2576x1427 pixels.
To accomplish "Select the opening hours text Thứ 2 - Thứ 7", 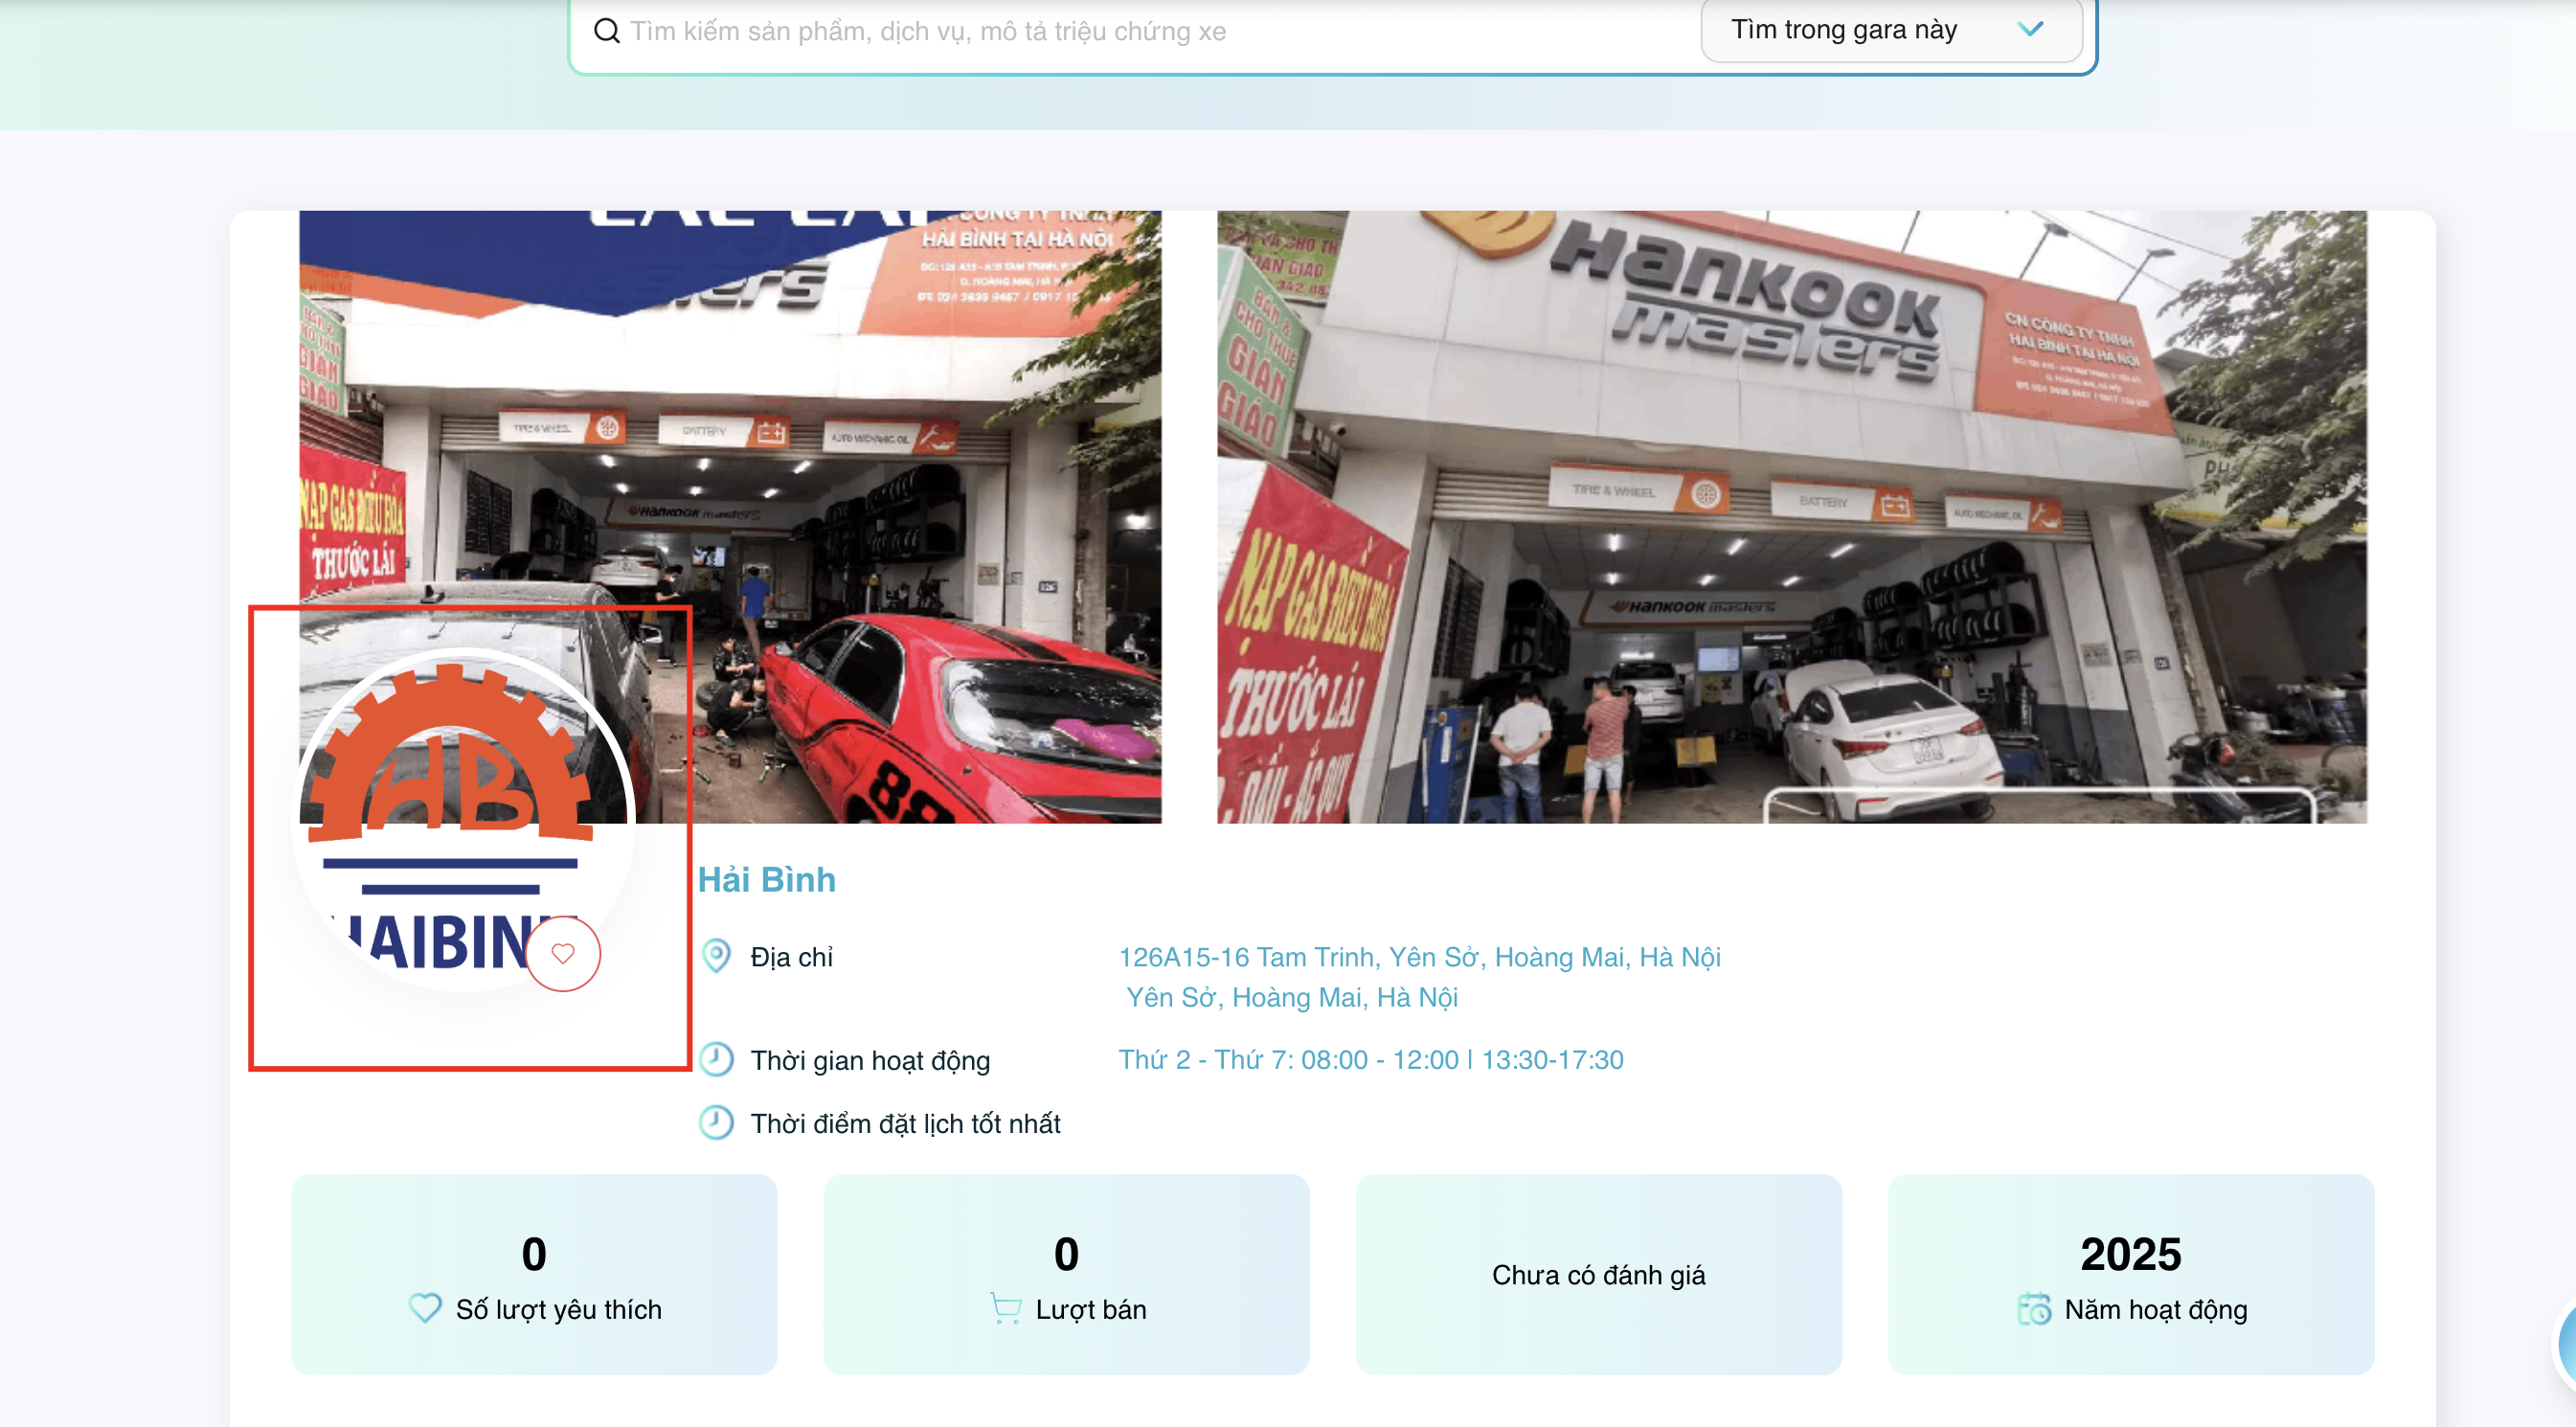I will coord(1370,1059).
